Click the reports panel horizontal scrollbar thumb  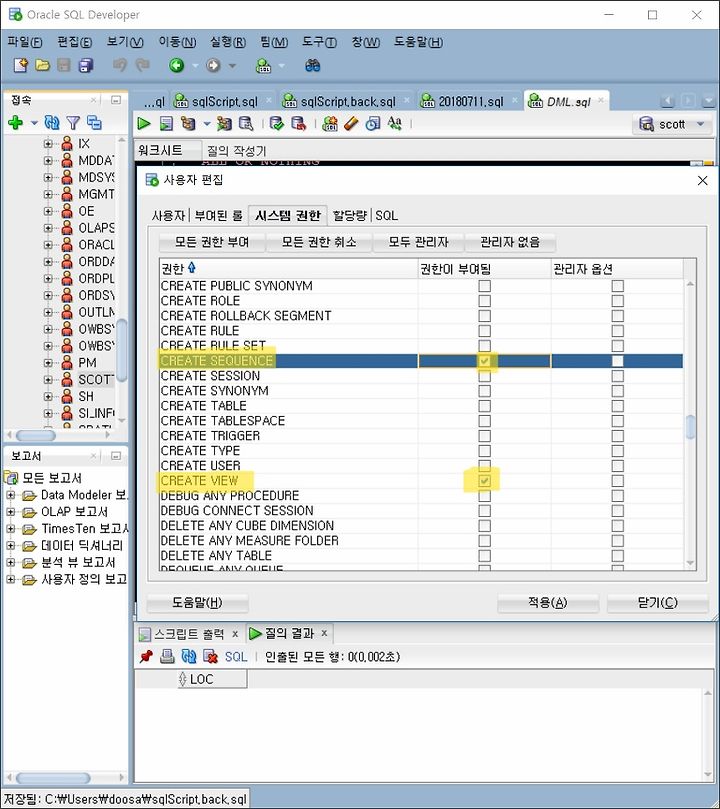click(x=53, y=777)
